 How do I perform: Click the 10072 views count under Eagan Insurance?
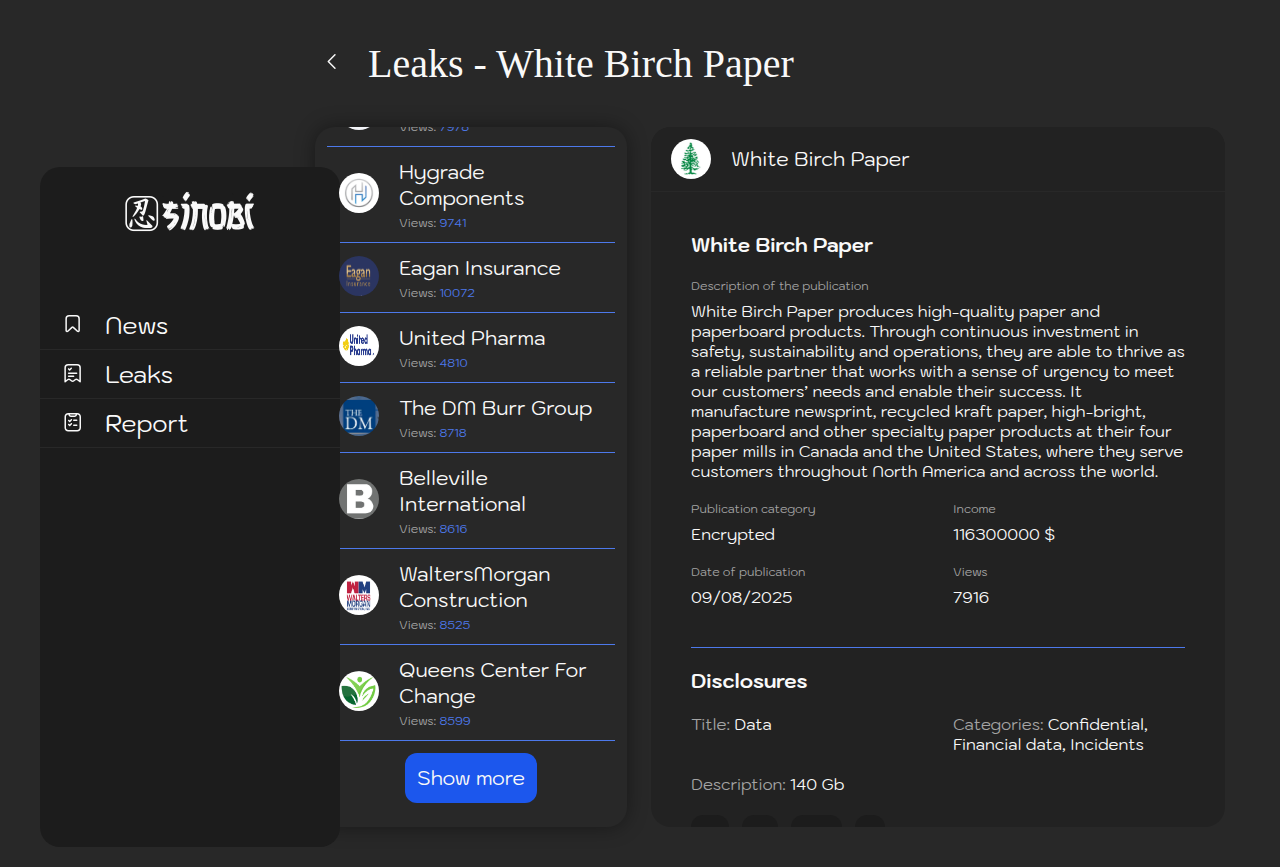pos(457,293)
